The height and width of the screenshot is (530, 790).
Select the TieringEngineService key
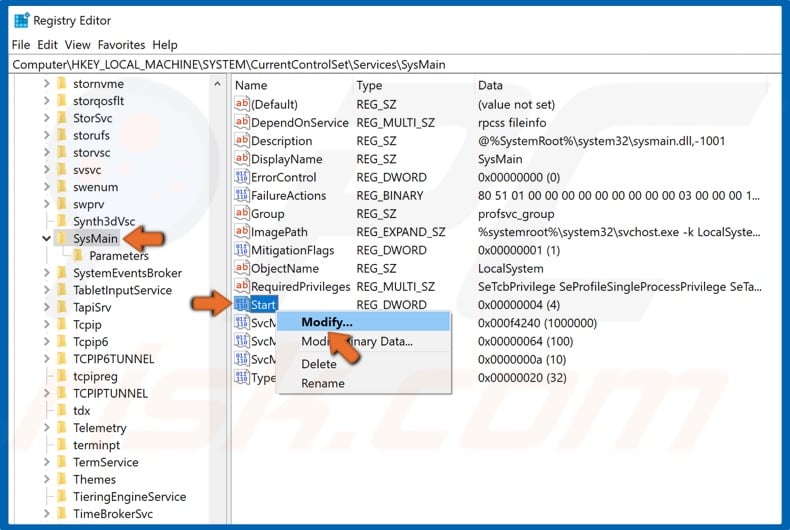pos(129,496)
